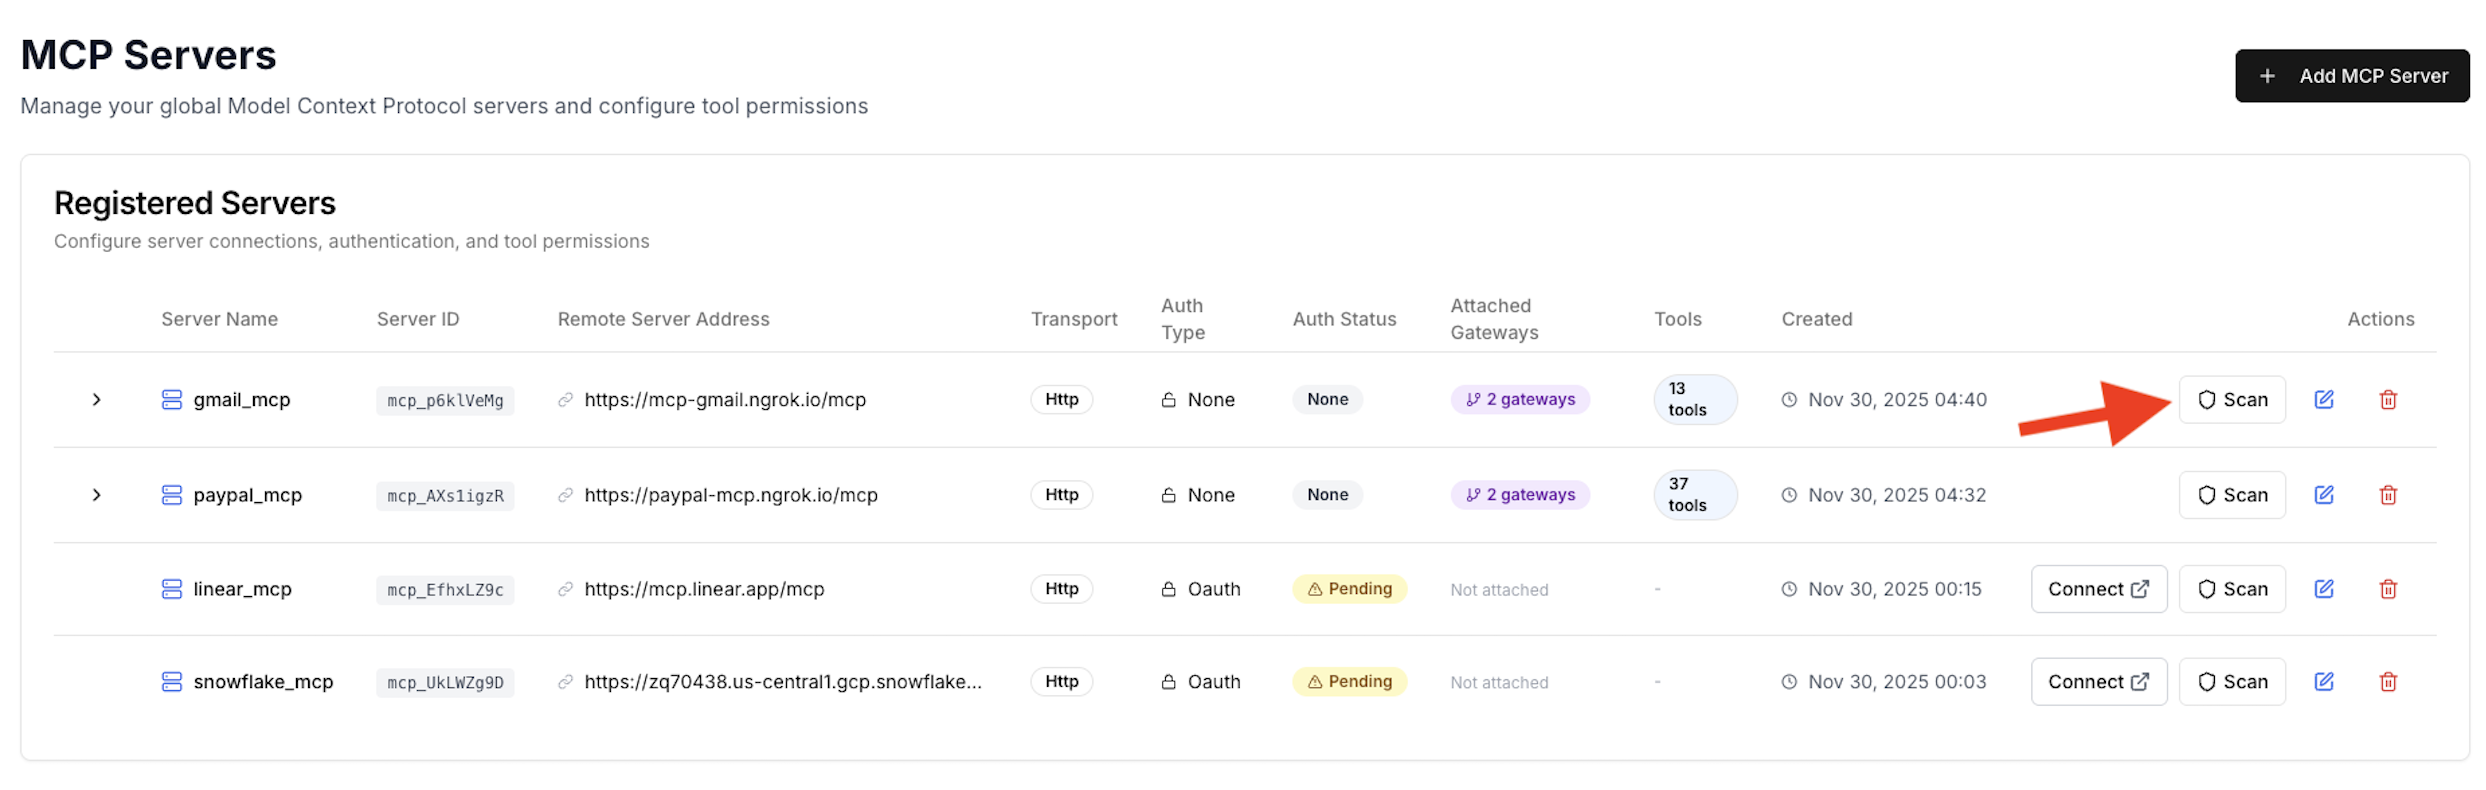Click the snowflake_mcp Pending status badge
Screen dimensions: 2486x790
[x=1349, y=682]
